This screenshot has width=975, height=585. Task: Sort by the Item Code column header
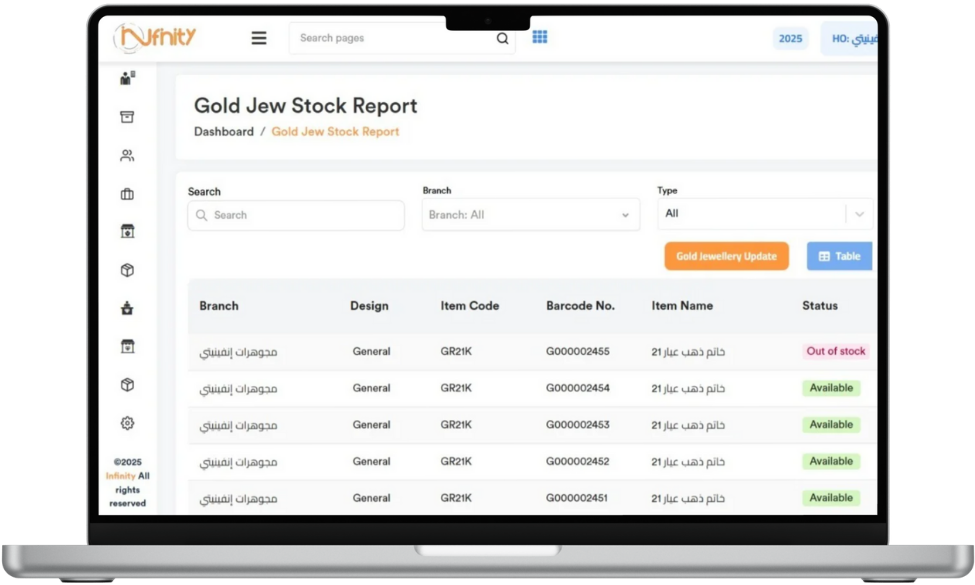pyautogui.click(x=469, y=306)
